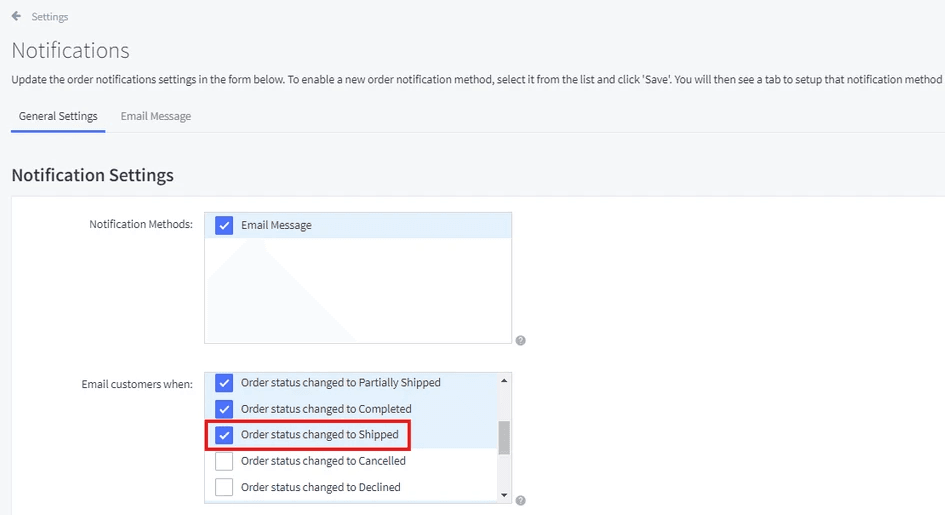Select the 'Order status changed to Declined' text
This screenshot has height=515, width=945.
point(321,487)
